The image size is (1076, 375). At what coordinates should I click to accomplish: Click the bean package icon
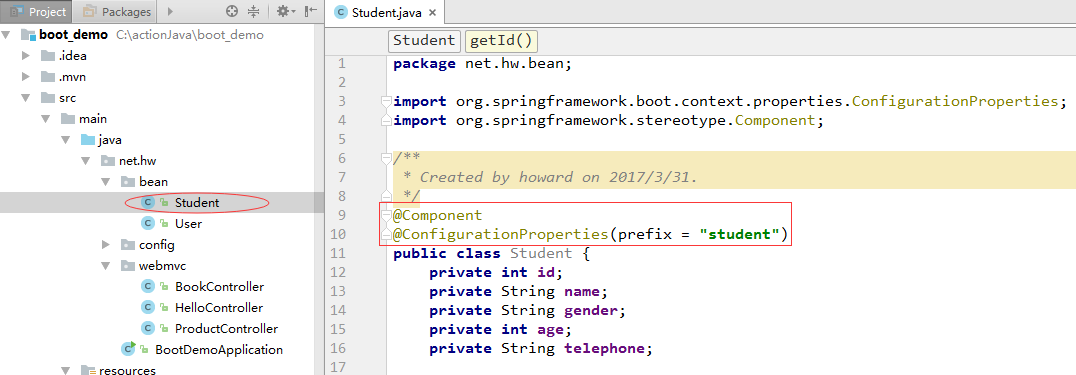click(x=127, y=182)
